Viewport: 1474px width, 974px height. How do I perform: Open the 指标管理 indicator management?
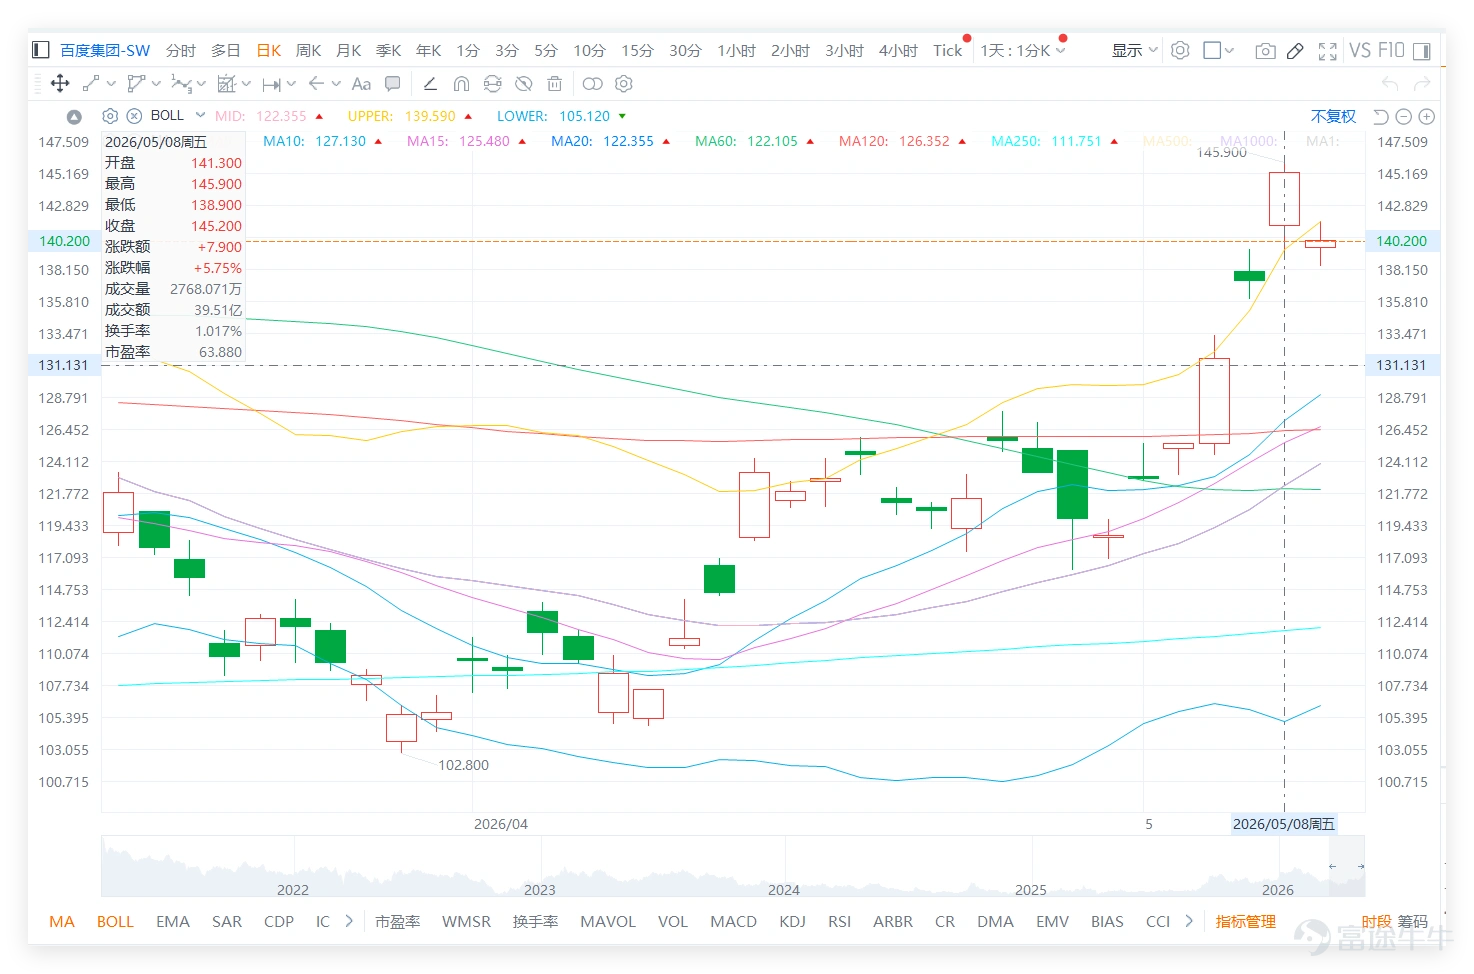coord(1245,921)
